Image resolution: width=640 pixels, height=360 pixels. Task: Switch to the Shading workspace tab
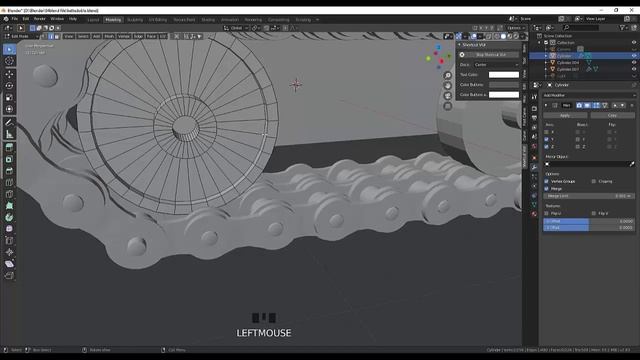point(208,20)
